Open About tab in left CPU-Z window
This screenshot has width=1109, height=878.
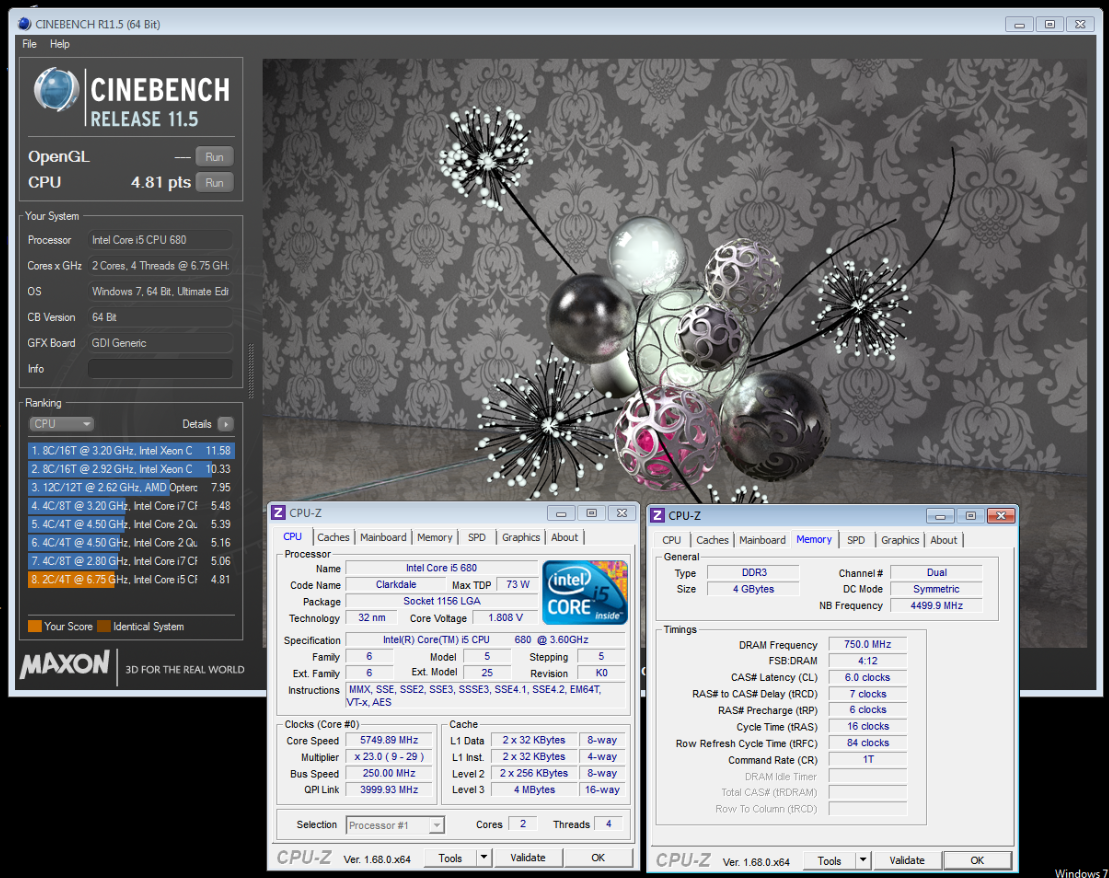[x=564, y=537]
